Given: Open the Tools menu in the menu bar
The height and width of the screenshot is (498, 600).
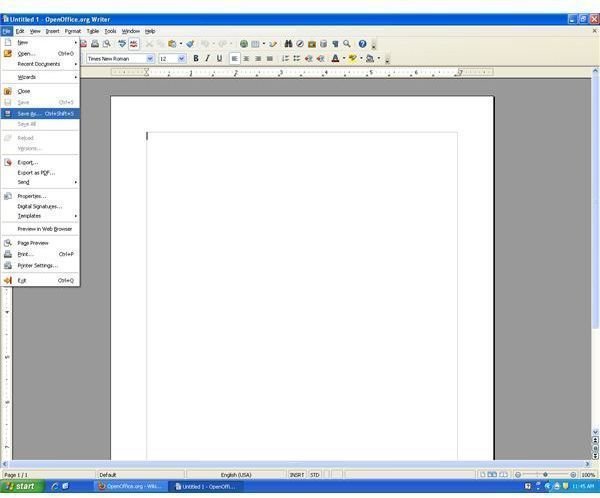Looking at the screenshot, I should [x=110, y=31].
